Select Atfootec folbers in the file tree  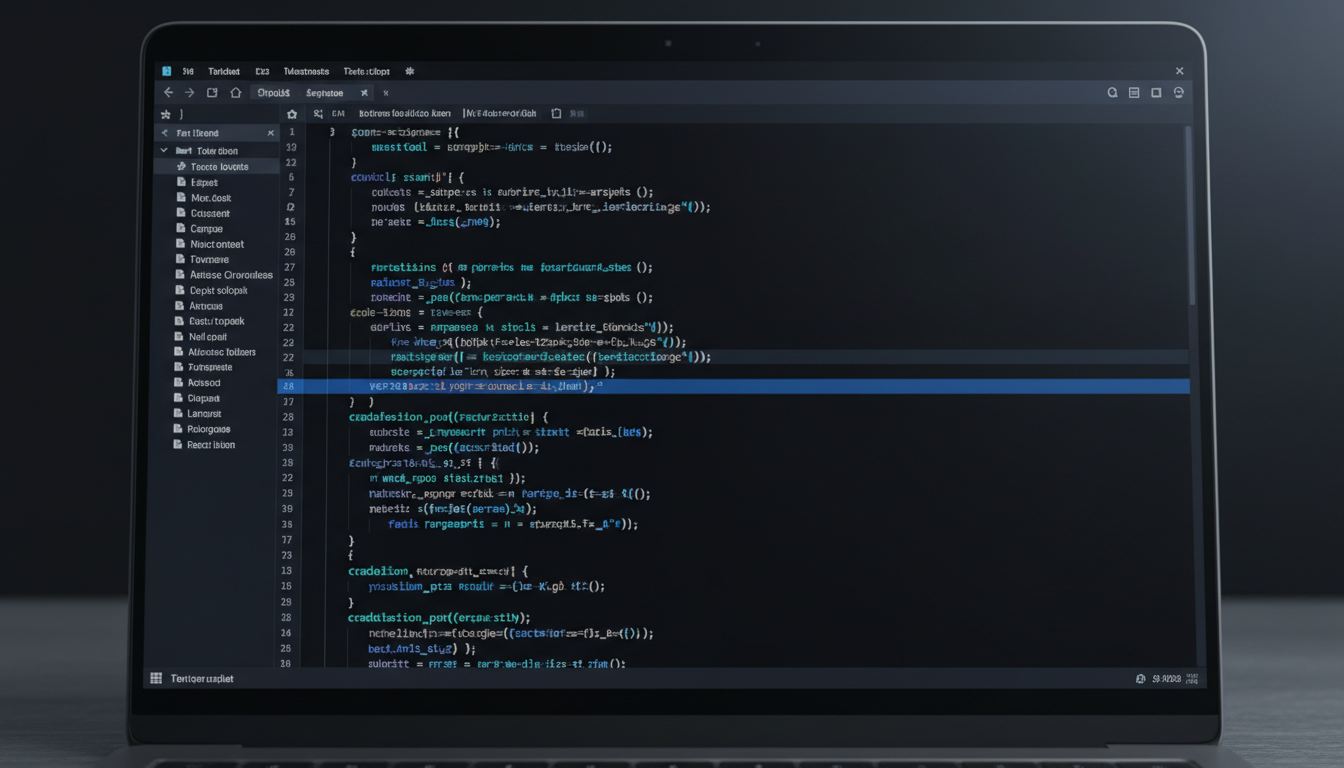tap(222, 352)
